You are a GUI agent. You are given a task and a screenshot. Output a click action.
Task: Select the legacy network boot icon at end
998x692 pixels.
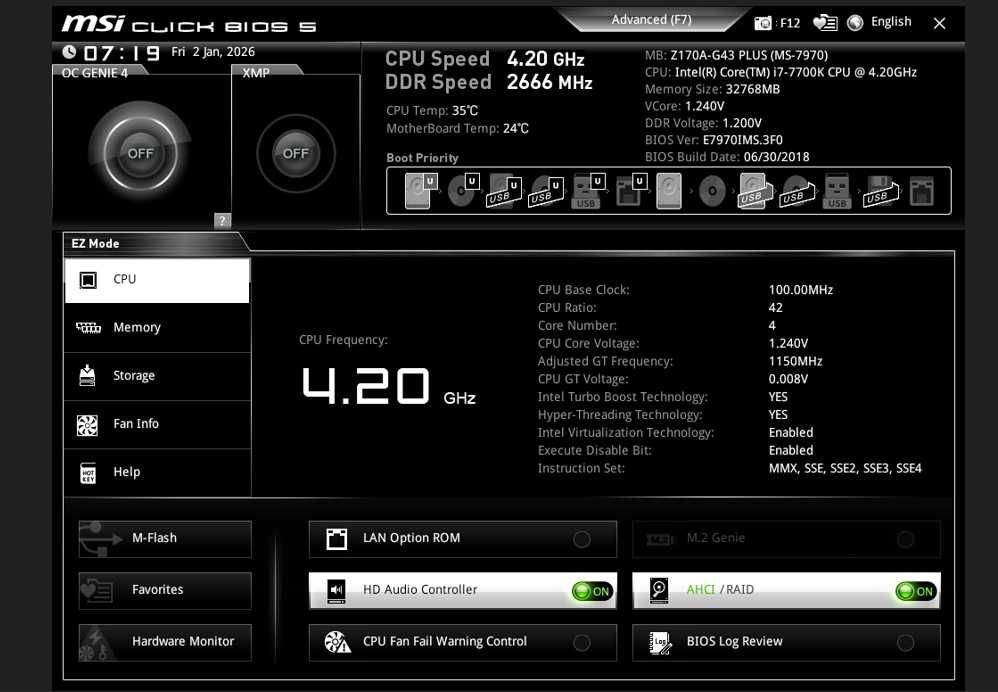(922, 191)
